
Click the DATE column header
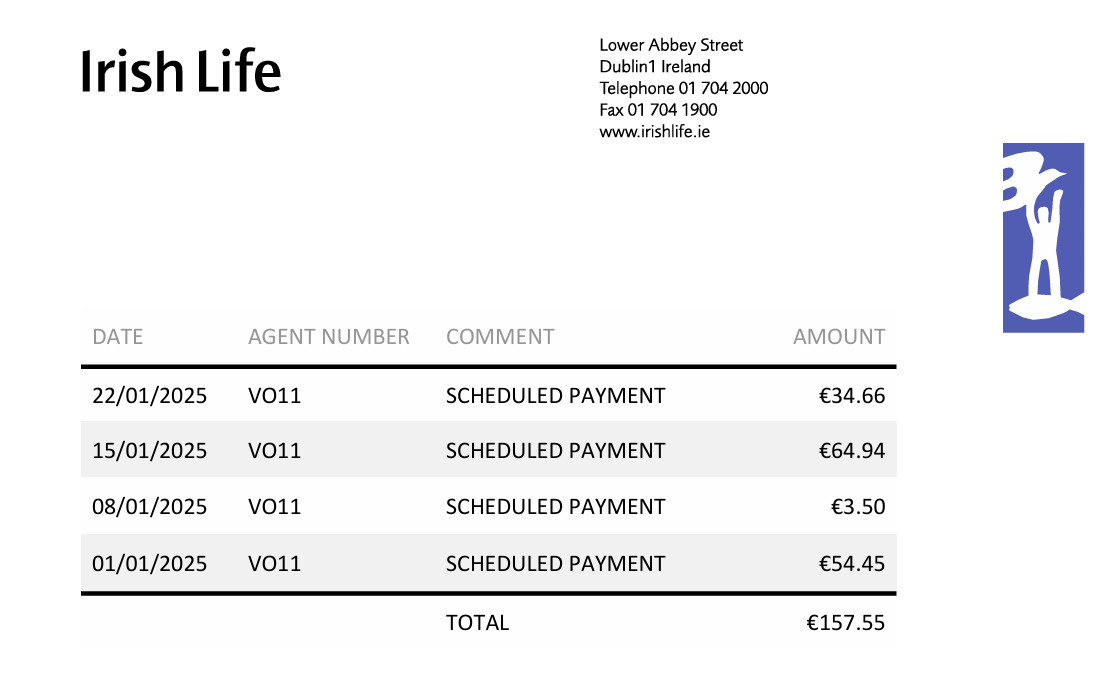118,337
